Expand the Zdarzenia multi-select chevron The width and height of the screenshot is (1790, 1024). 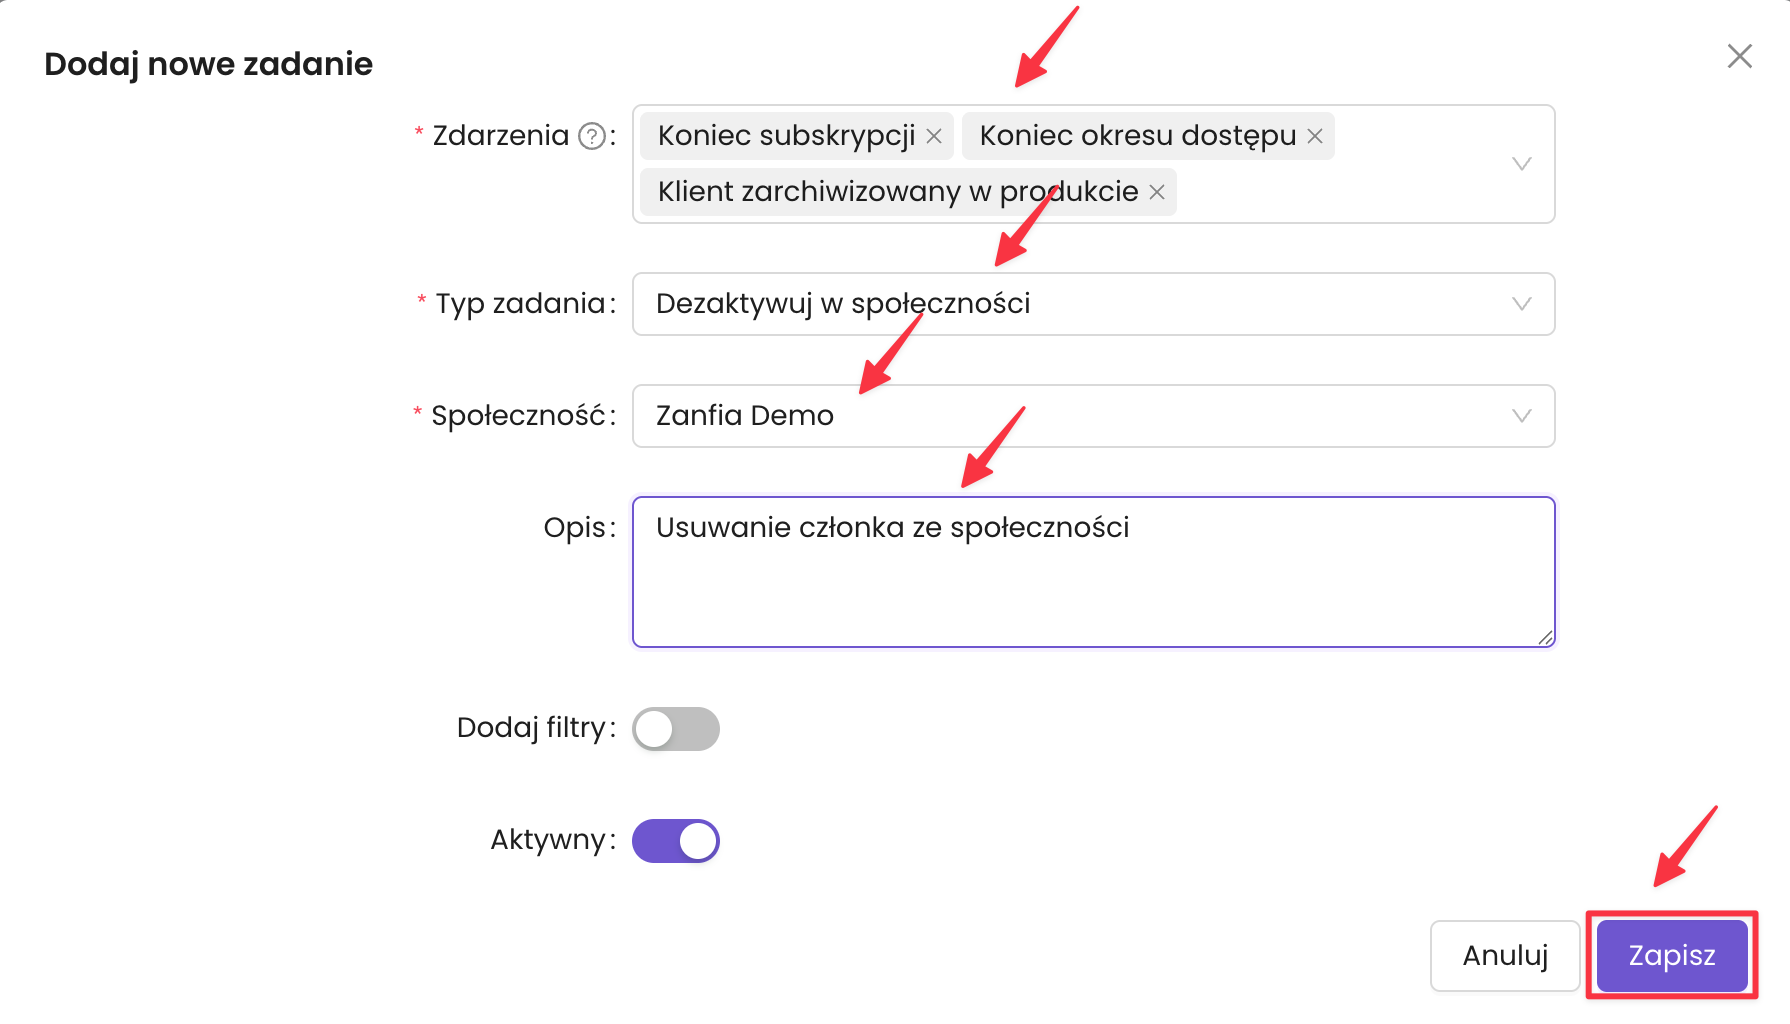[x=1521, y=164]
